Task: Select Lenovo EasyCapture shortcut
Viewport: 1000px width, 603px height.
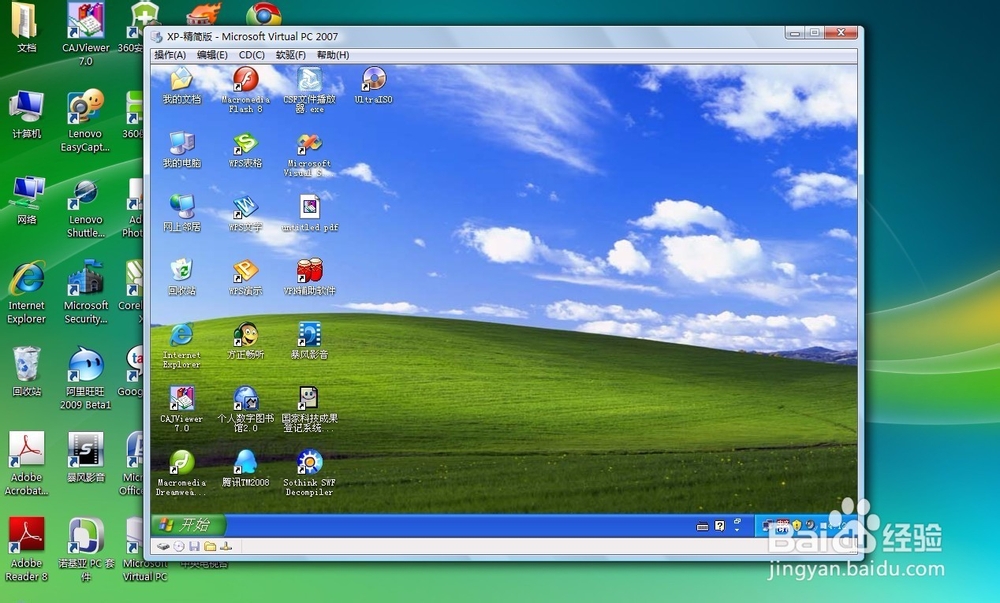Action: (85, 121)
